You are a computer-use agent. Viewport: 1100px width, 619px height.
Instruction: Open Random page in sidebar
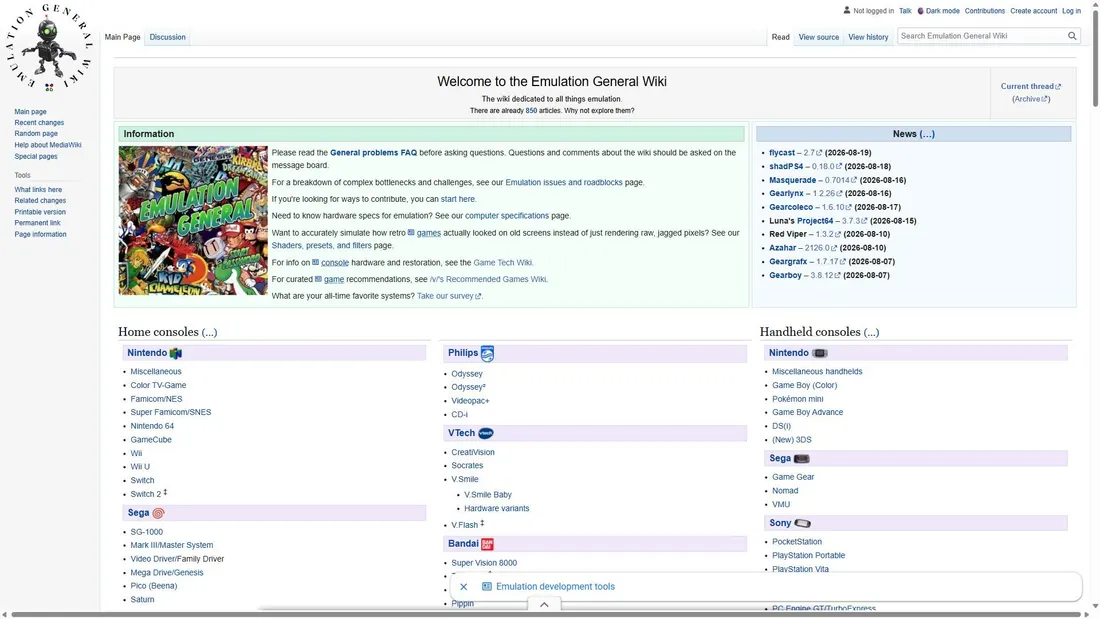coord(36,133)
